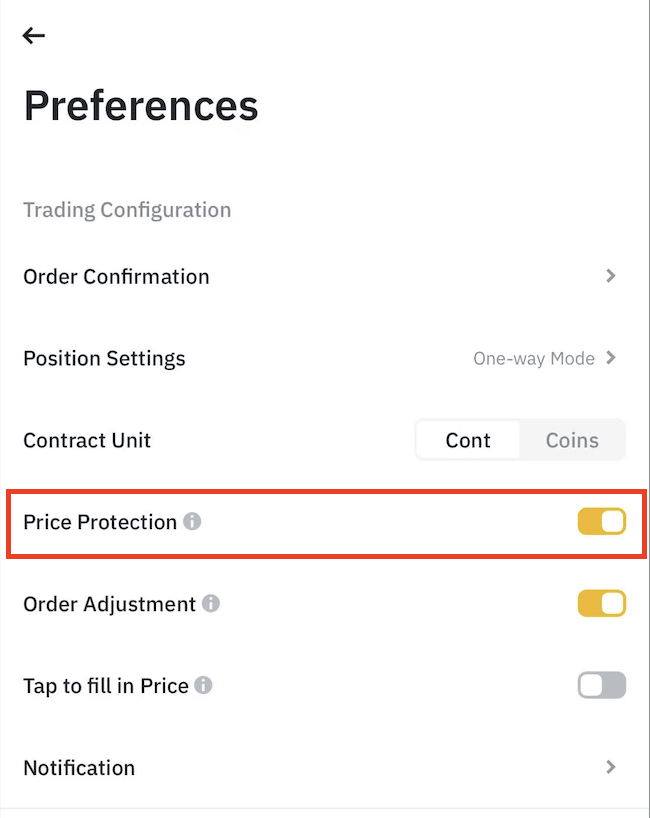This screenshot has width=650, height=818.
Task: Click the One-way Mode value
Action: [x=534, y=359]
